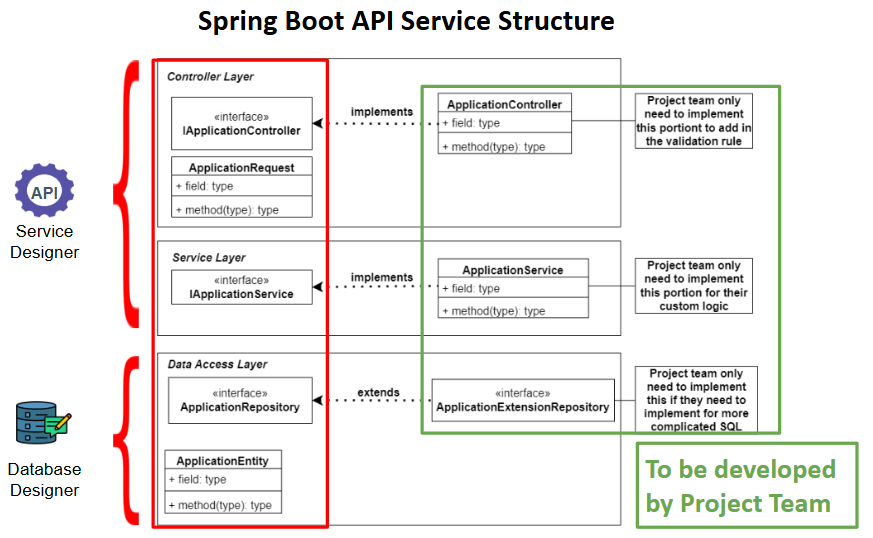Click the IApplicationService interface box
The height and width of the screenshot is (538, 873).
[242, 287]
